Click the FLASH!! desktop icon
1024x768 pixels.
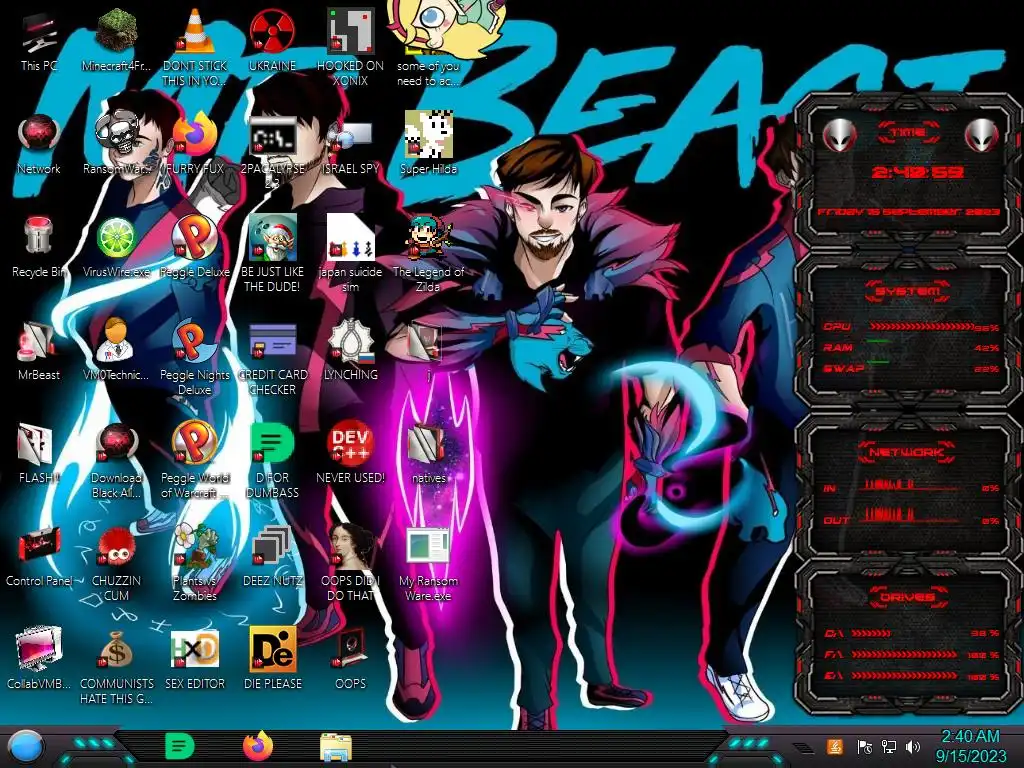pos(39,454)
